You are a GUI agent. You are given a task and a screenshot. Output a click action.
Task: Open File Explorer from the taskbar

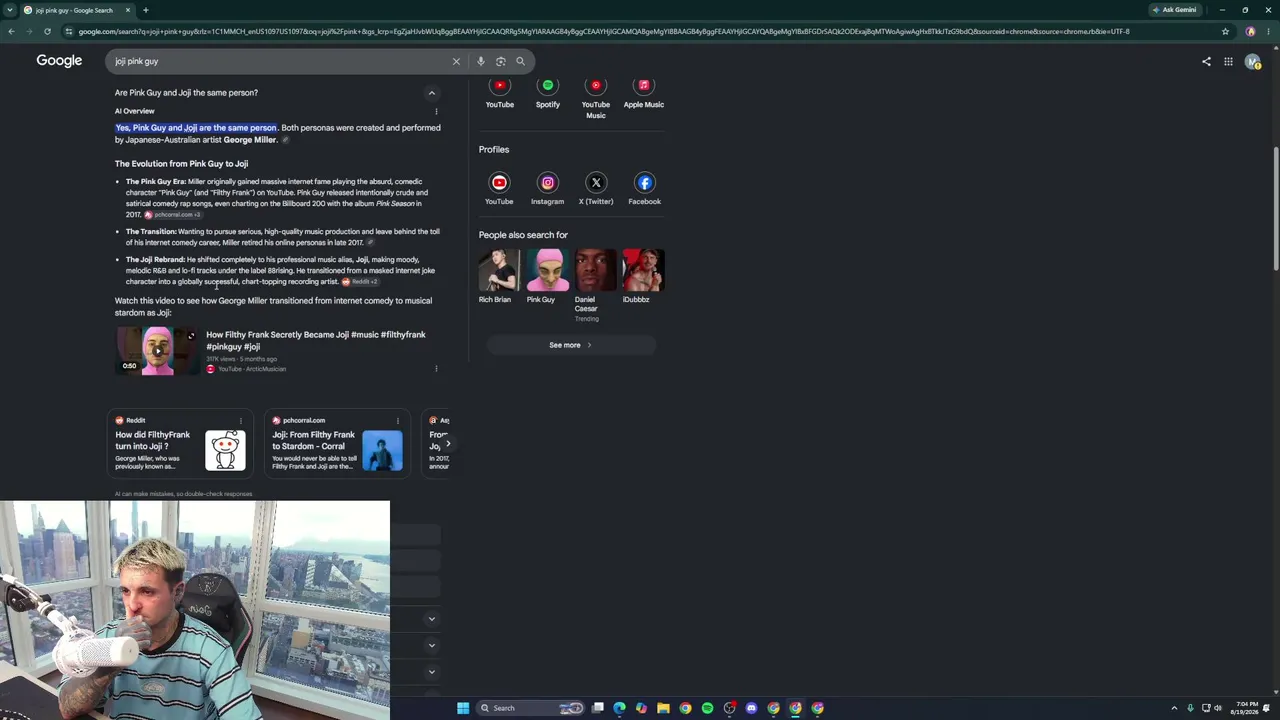663,708
